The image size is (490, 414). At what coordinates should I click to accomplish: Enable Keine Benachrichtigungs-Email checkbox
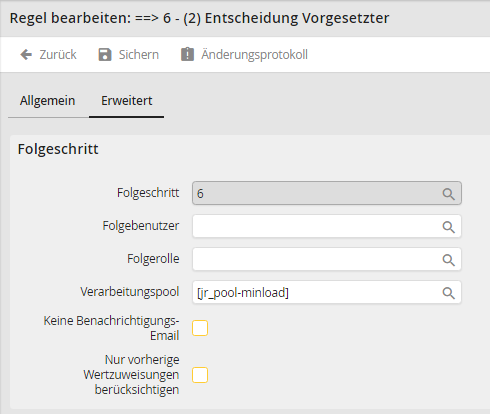(x=200, y=328)
